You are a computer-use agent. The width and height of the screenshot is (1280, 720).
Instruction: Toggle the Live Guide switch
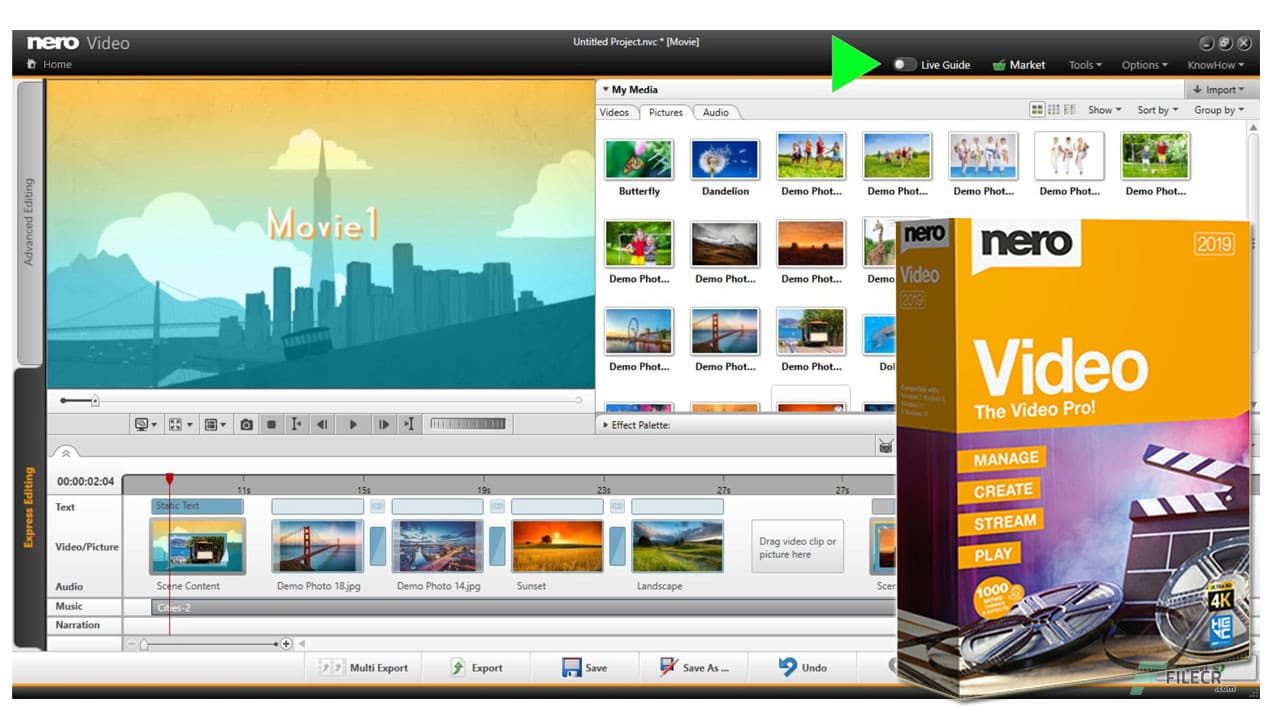pyautogui.click(x=905, y=64)
